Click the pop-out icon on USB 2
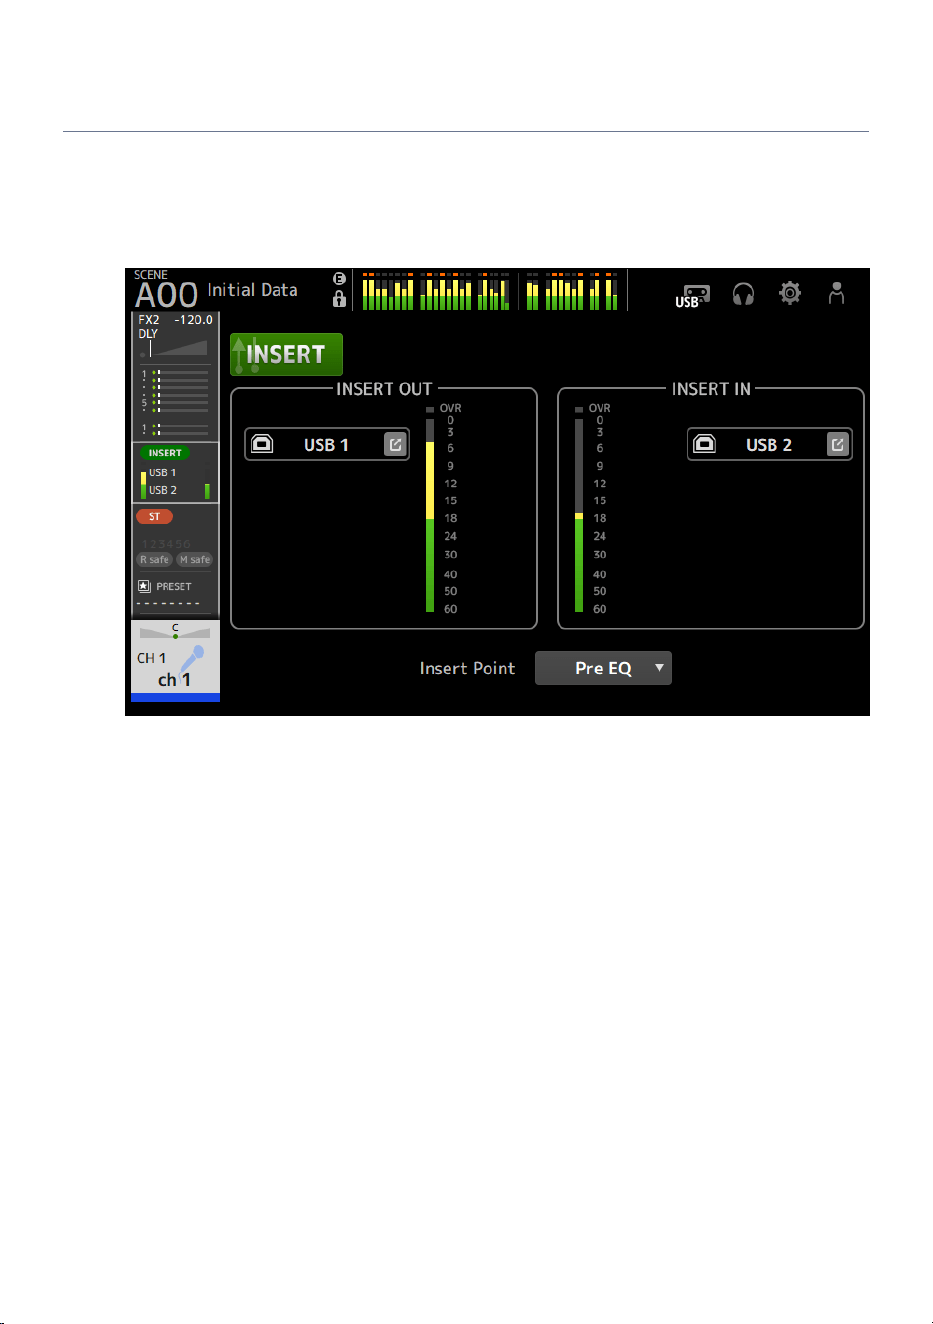Image resolution: width=933 pixels, height=1324 pixels. coord(838,445)
